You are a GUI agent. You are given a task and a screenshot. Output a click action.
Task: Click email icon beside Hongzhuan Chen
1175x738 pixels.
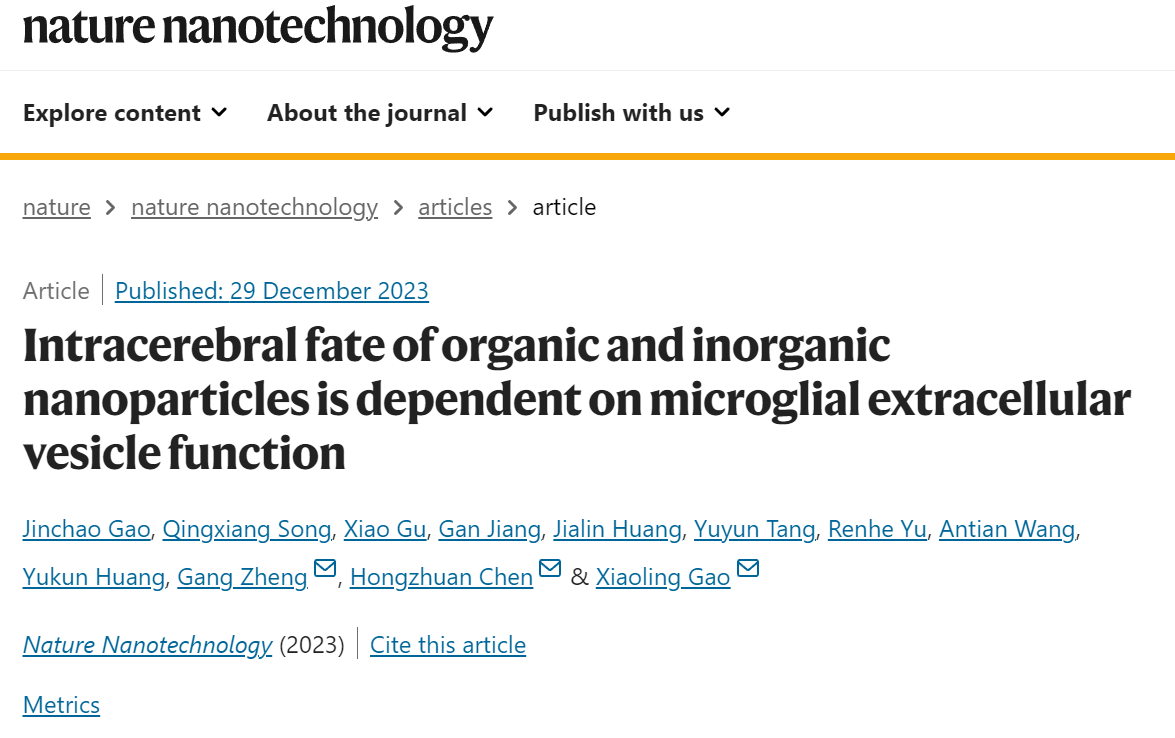pyautogui.click(x=550, y=569)
